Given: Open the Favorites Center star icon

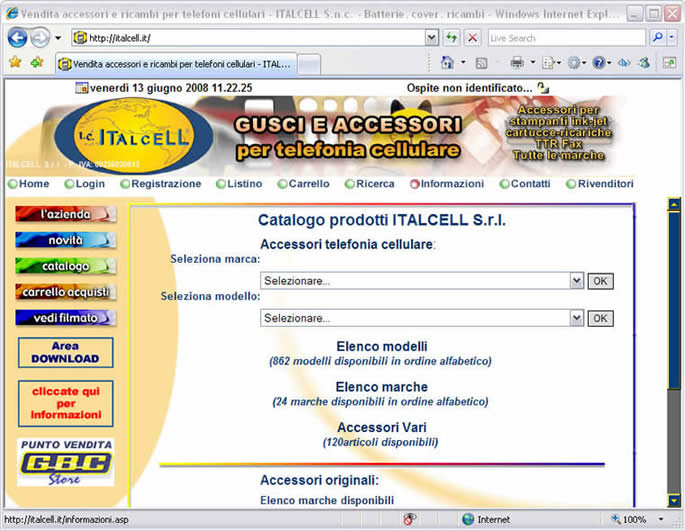Looking at the screenshot, I should click(x=15, y=62).
